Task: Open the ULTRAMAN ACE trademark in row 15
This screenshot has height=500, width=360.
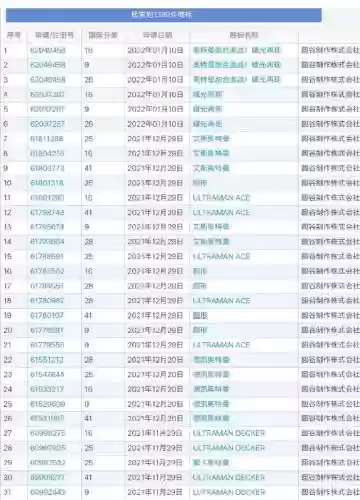Action: pyautogui.click(x=221, y=256)
